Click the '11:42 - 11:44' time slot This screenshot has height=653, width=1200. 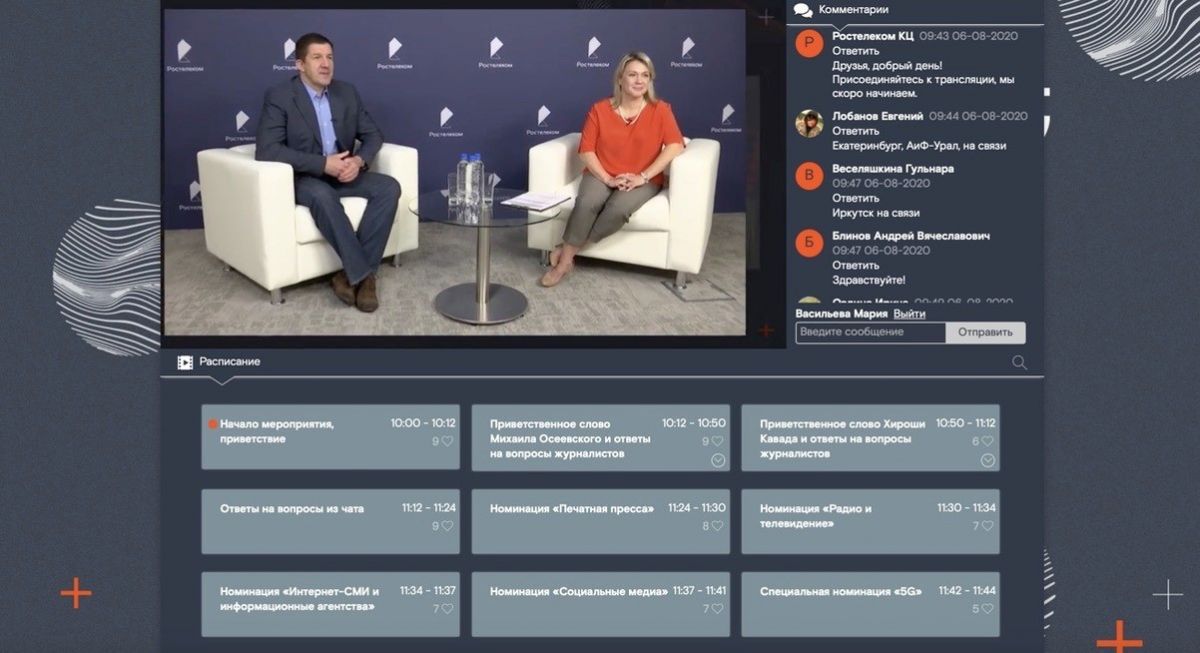click(x=967, y=591)
